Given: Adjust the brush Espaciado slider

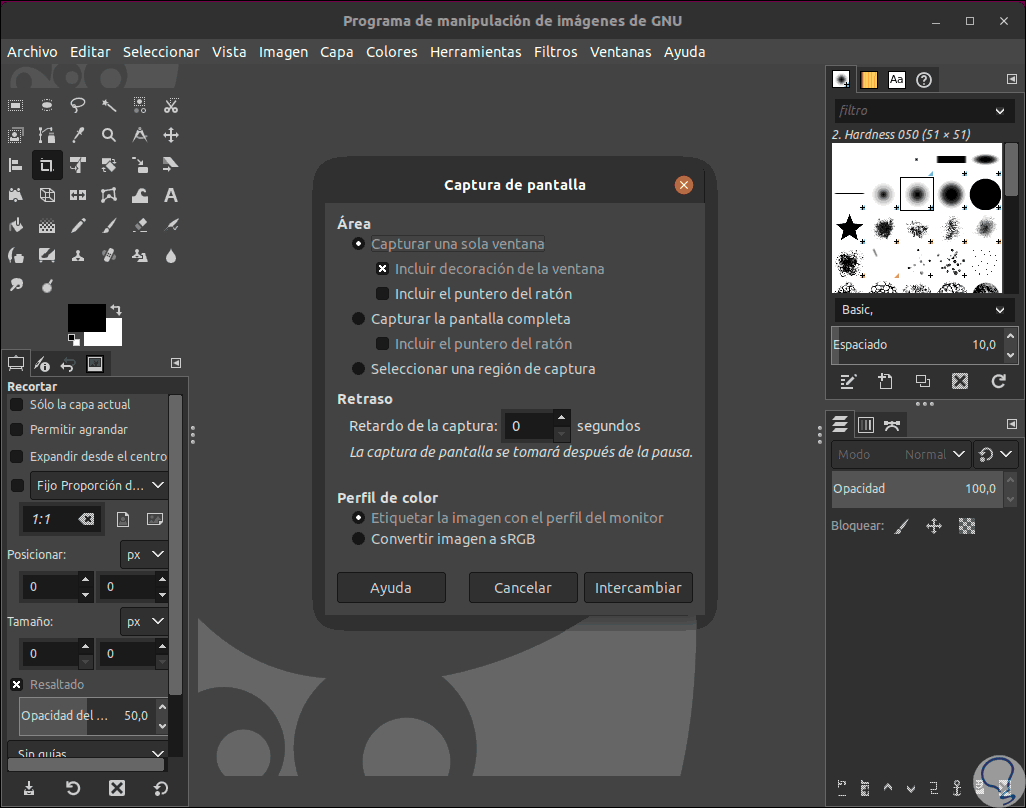Looking at the screenshot, I should click(x=917, y=345).
